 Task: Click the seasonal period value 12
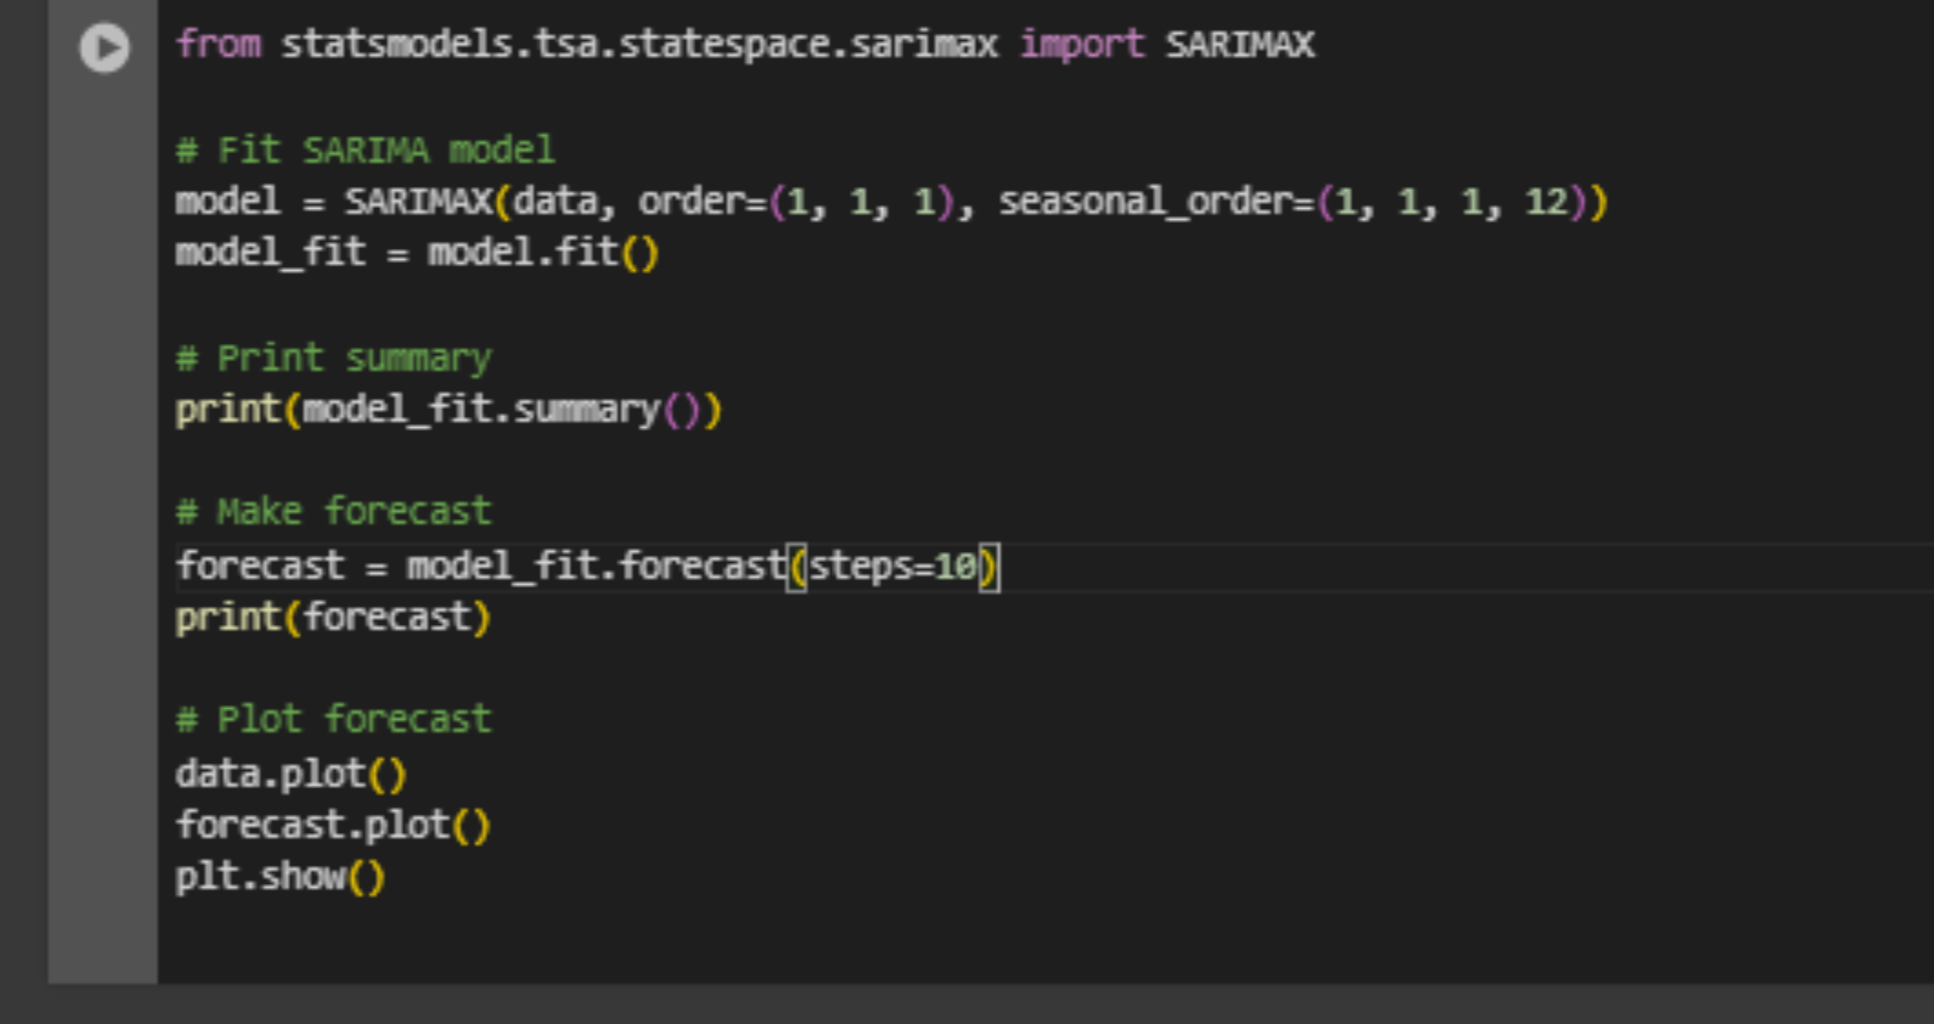click(x=1546, y=202)
